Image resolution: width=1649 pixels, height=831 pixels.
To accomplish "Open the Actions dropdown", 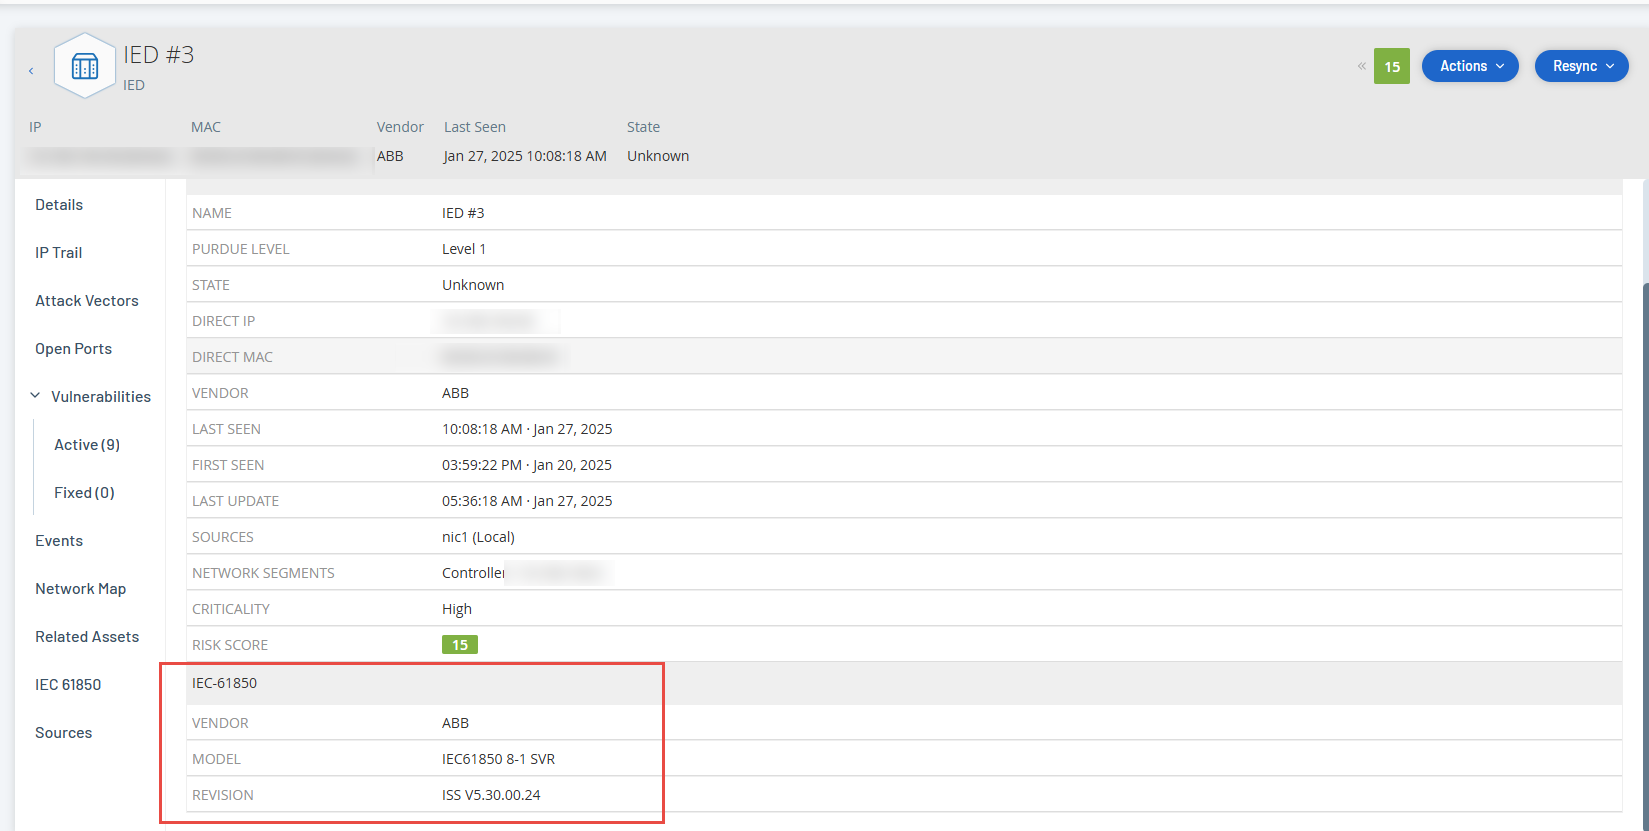I will coord(1470,66).
